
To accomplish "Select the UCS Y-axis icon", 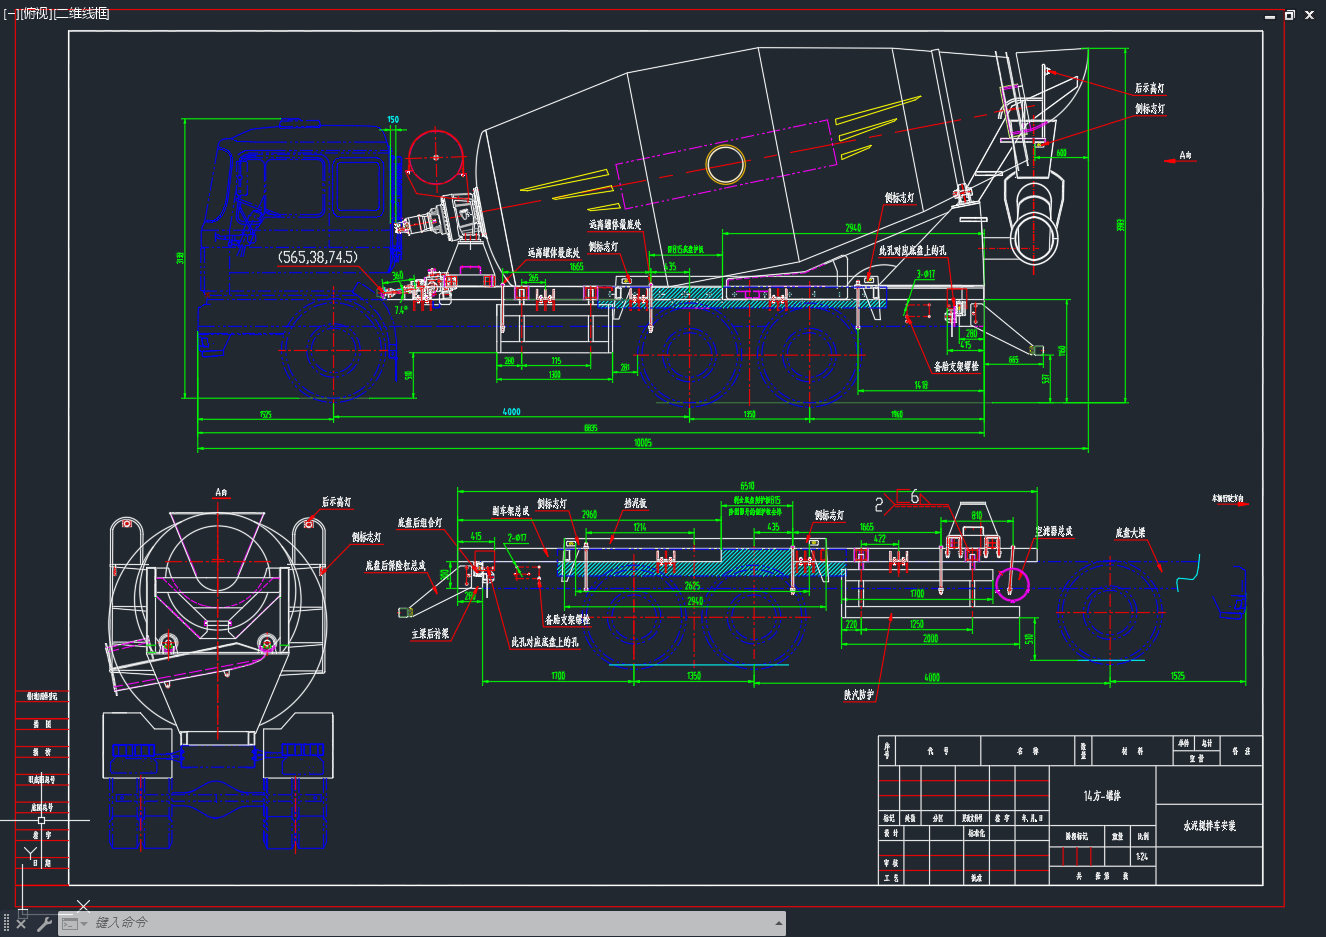I will point(30,853).
